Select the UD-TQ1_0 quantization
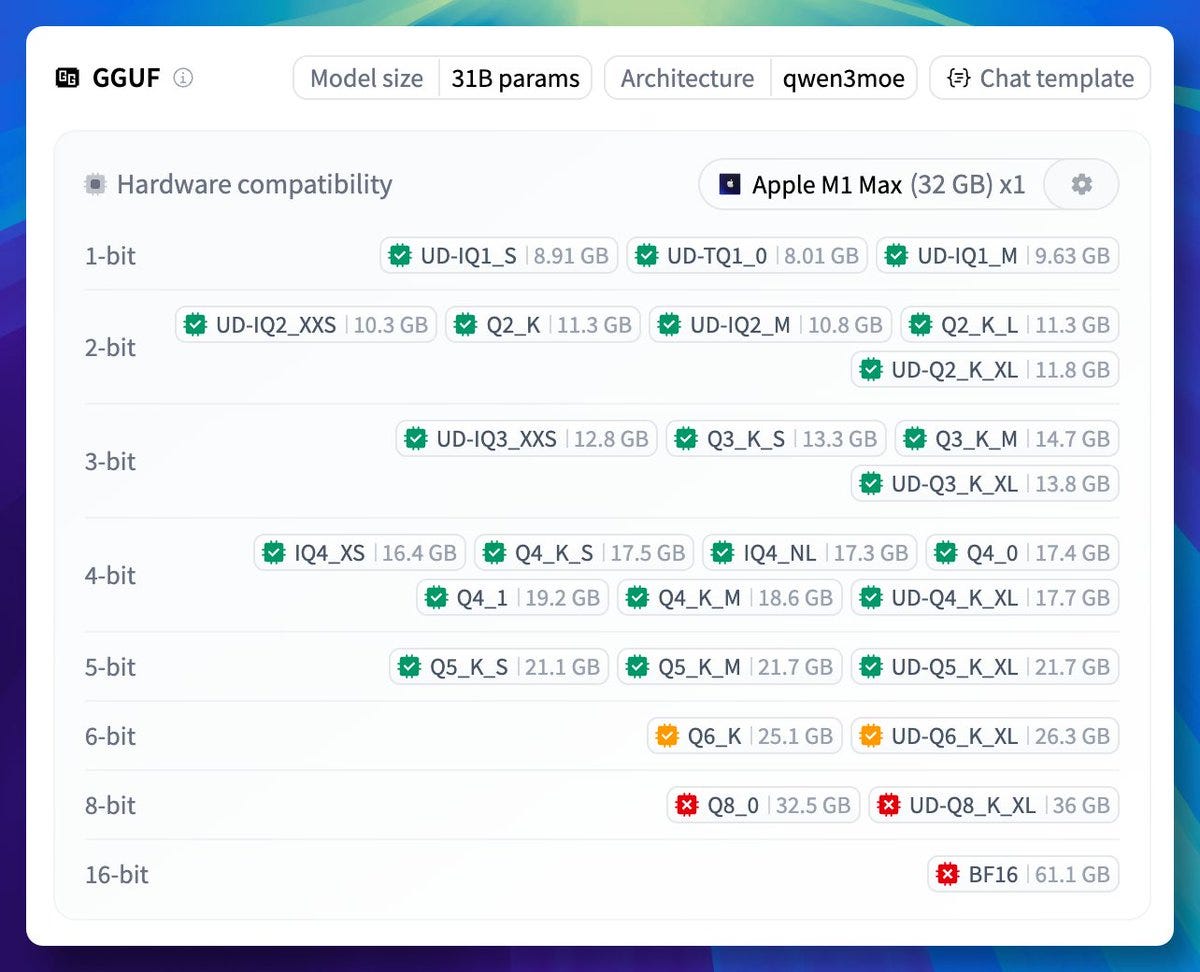 (x=748, y=255)
